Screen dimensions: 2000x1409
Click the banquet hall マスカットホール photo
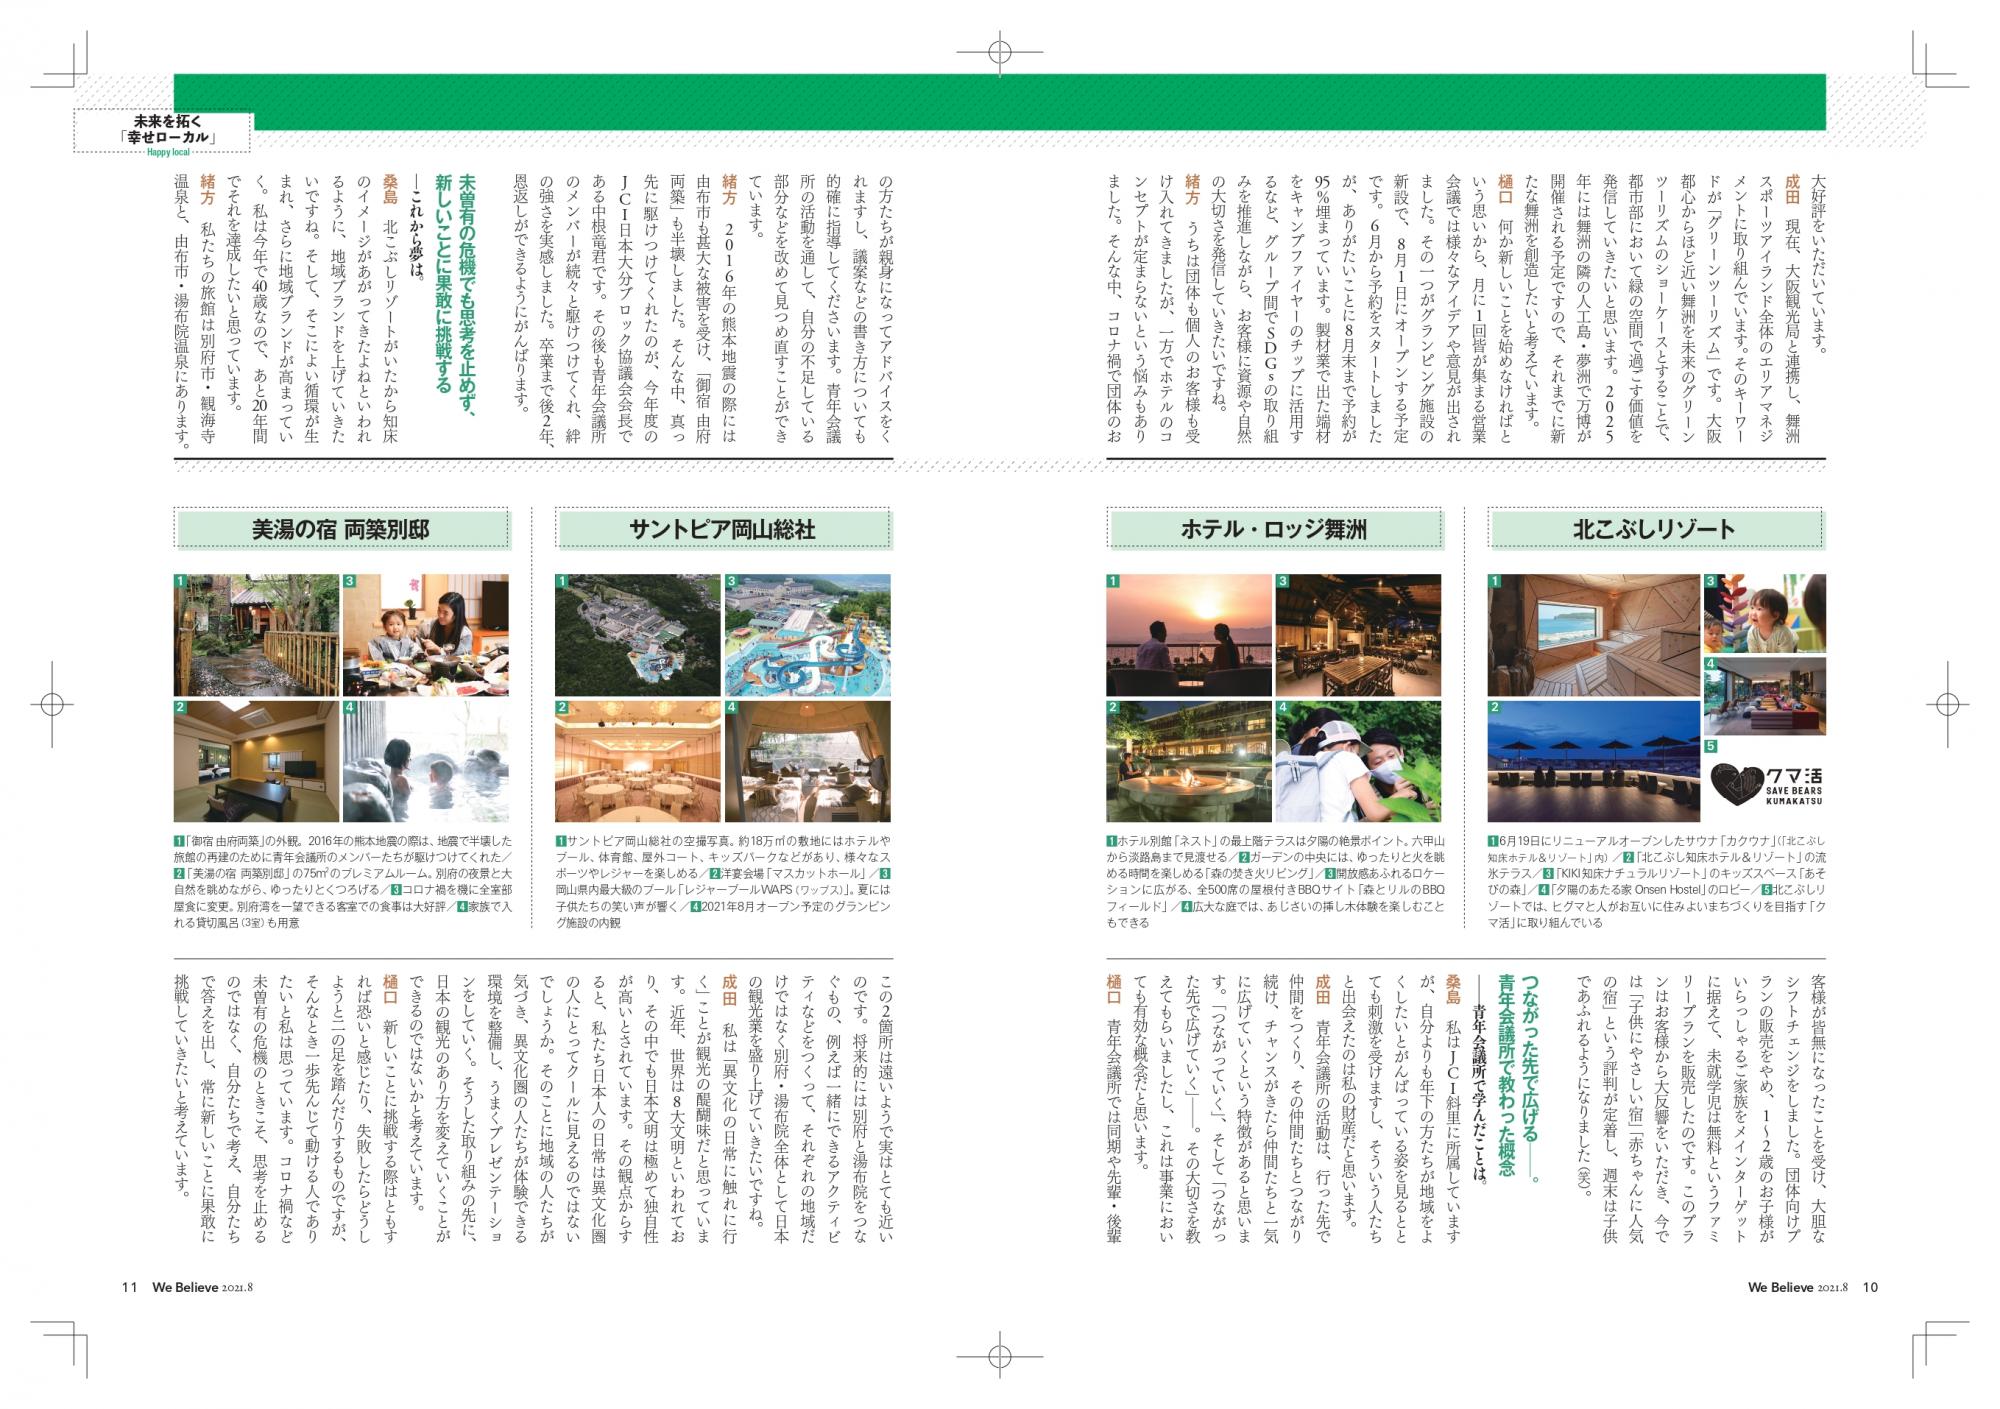[x=636, y=761]
